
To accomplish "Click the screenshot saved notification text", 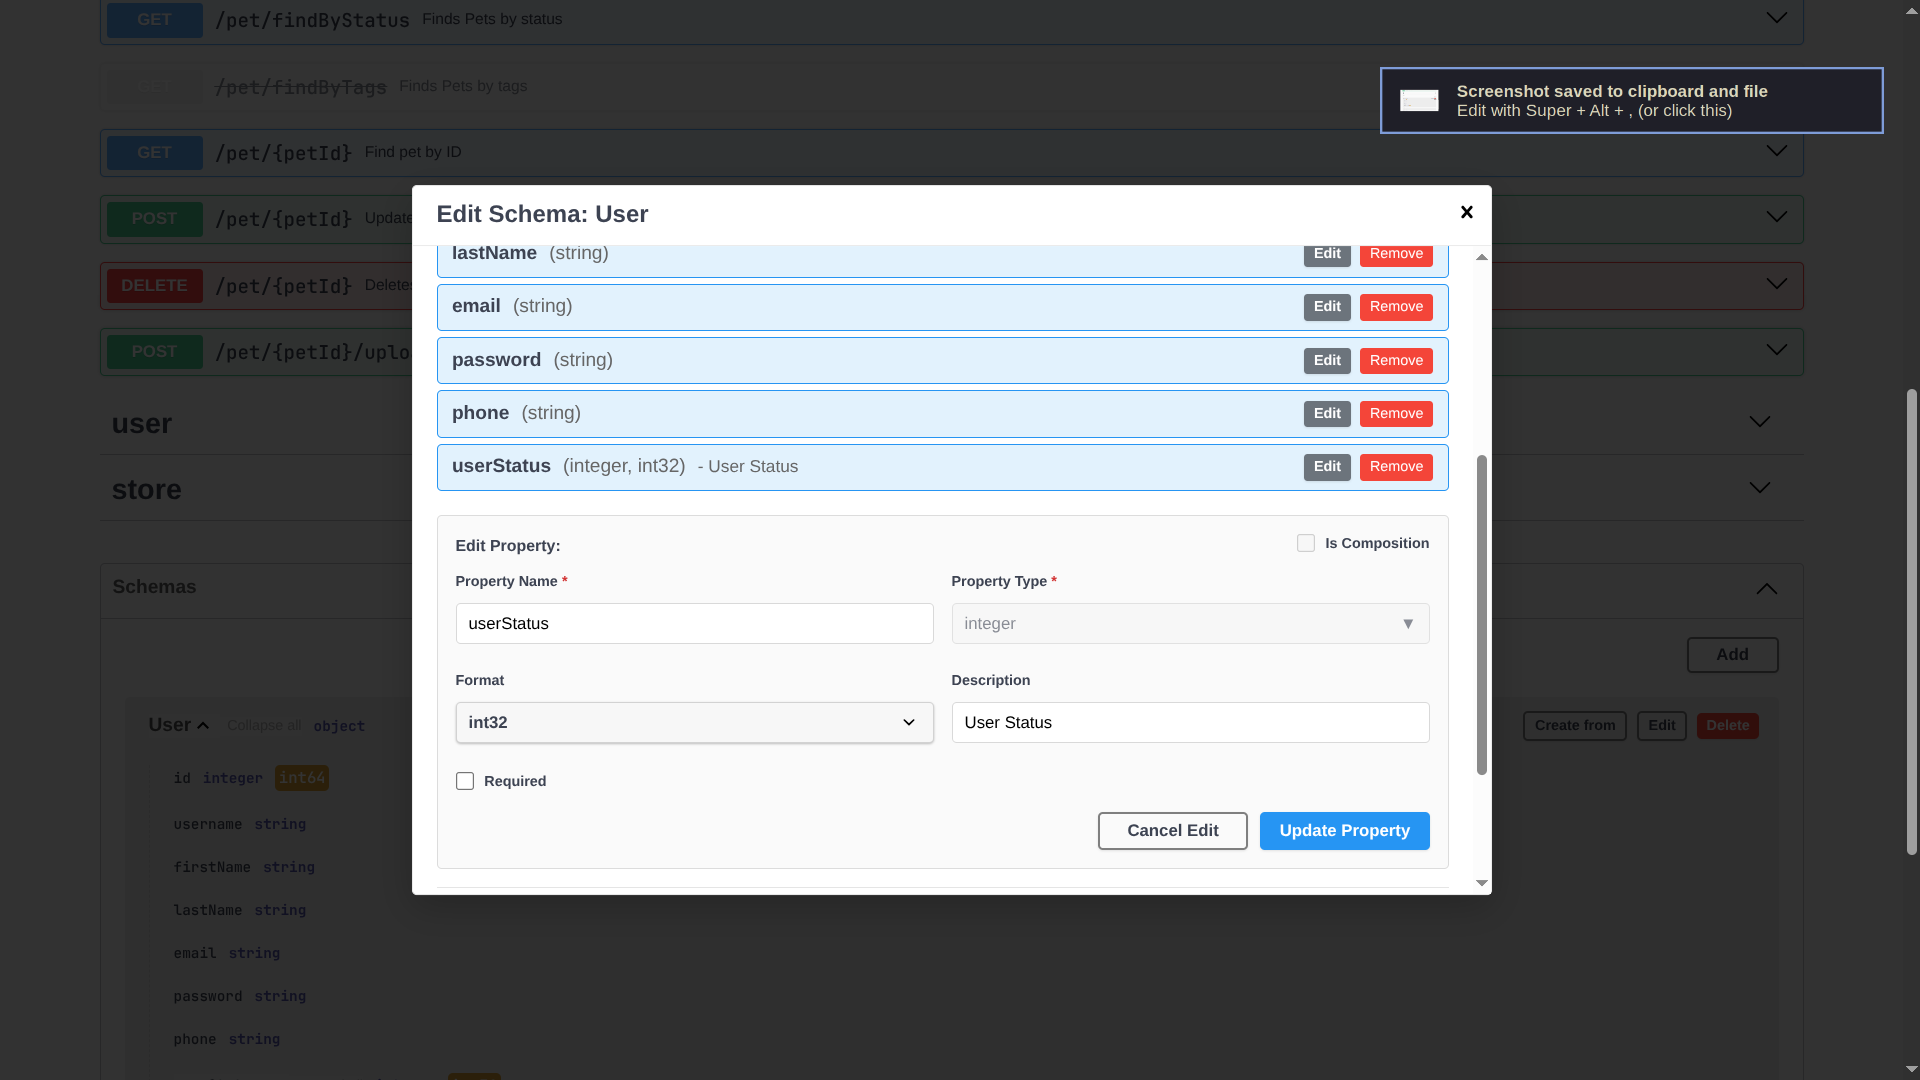I will (x=1611, y=100).
